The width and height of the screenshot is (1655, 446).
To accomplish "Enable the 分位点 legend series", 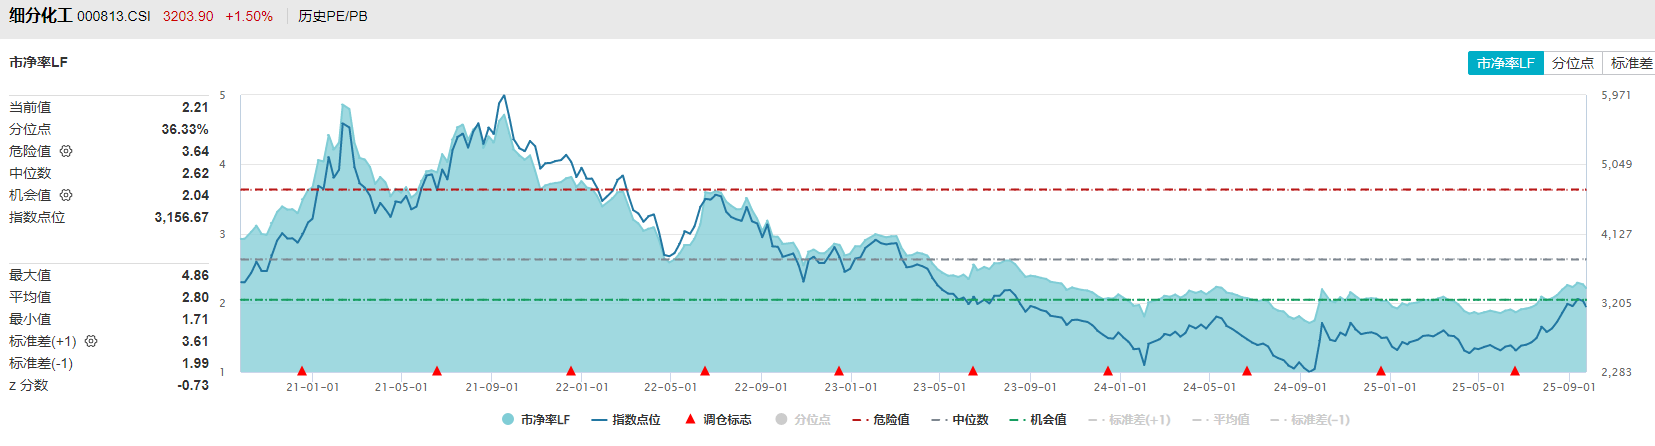I will coord(803,420).
